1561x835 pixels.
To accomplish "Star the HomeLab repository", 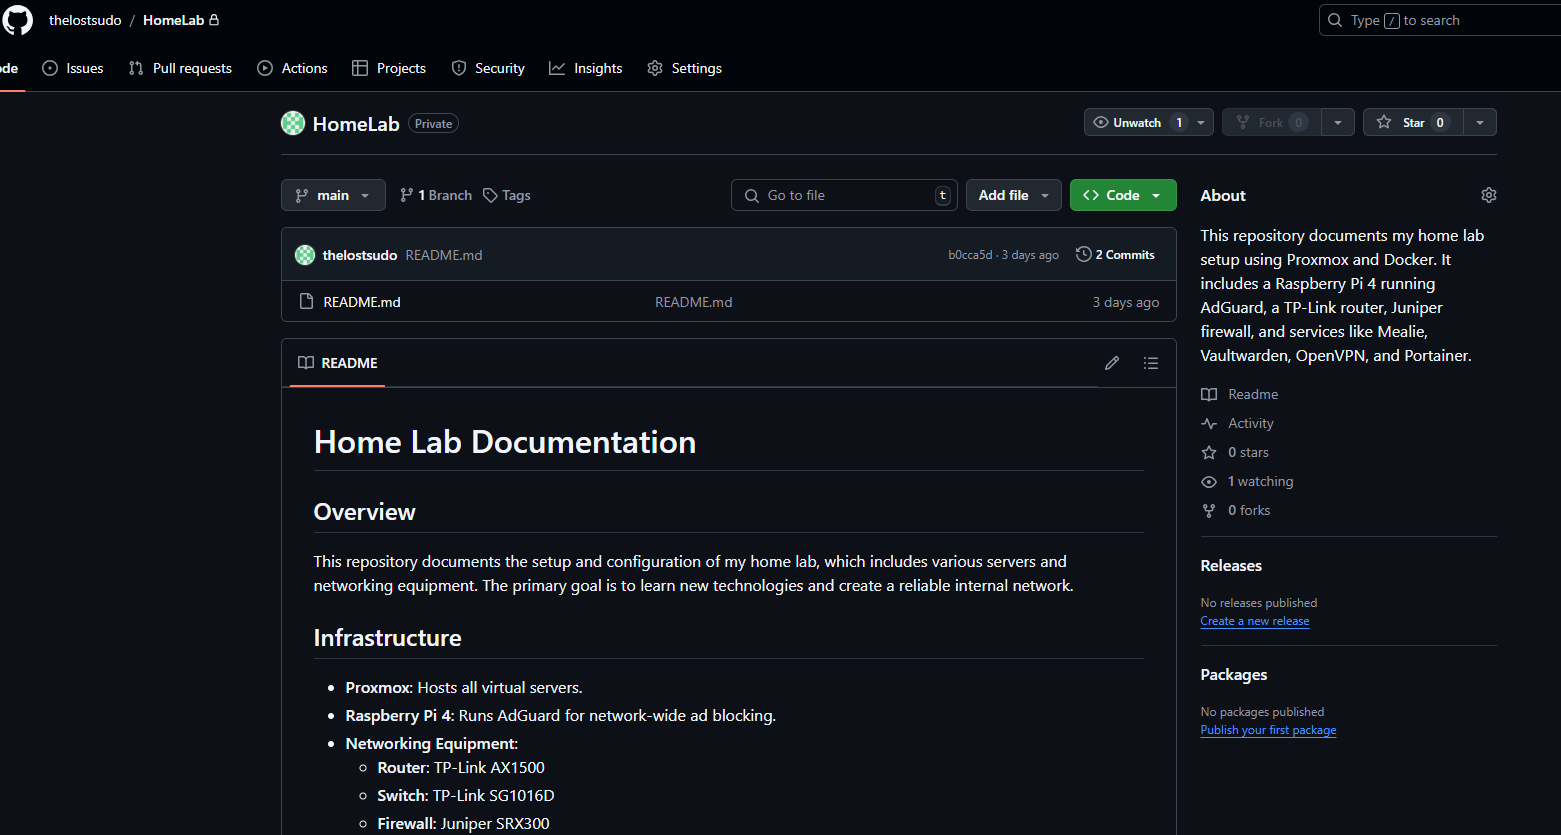I will coord(1412,122).
